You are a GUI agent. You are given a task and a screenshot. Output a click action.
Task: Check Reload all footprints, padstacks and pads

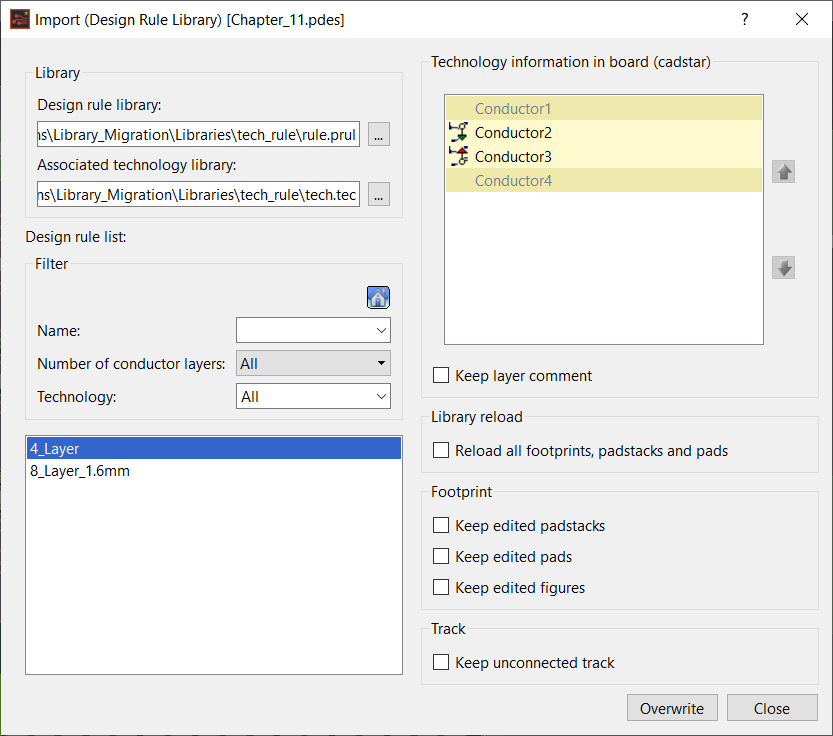(x=441, y=450)
